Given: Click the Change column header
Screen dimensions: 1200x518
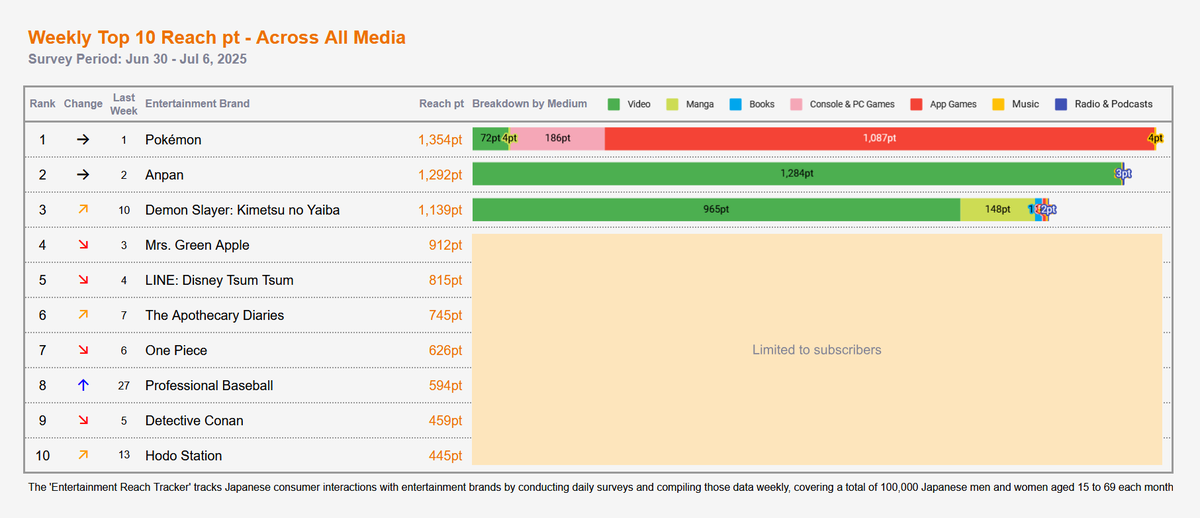Looking at the screenshot, I should 83,104.
